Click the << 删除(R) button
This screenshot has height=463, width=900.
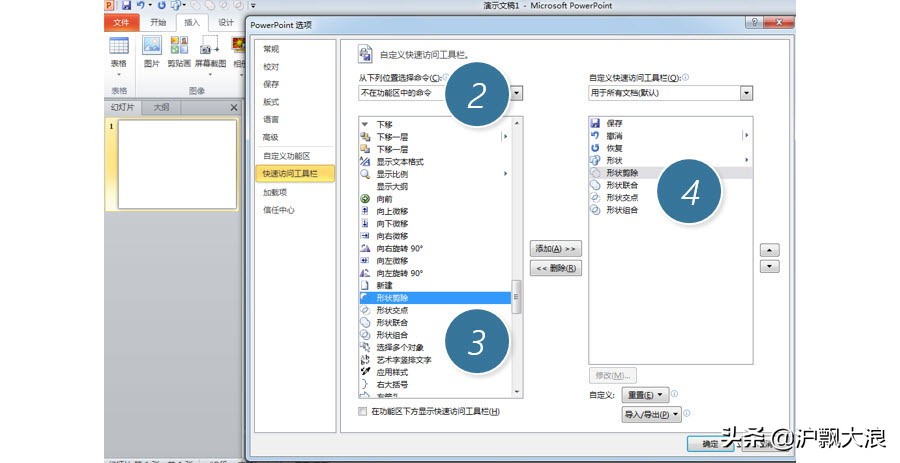pos(556,268)
